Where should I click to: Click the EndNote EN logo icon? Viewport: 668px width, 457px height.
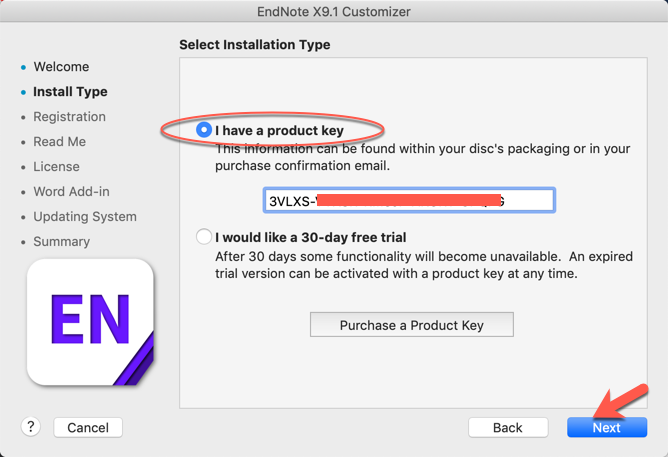coord(90,322)
